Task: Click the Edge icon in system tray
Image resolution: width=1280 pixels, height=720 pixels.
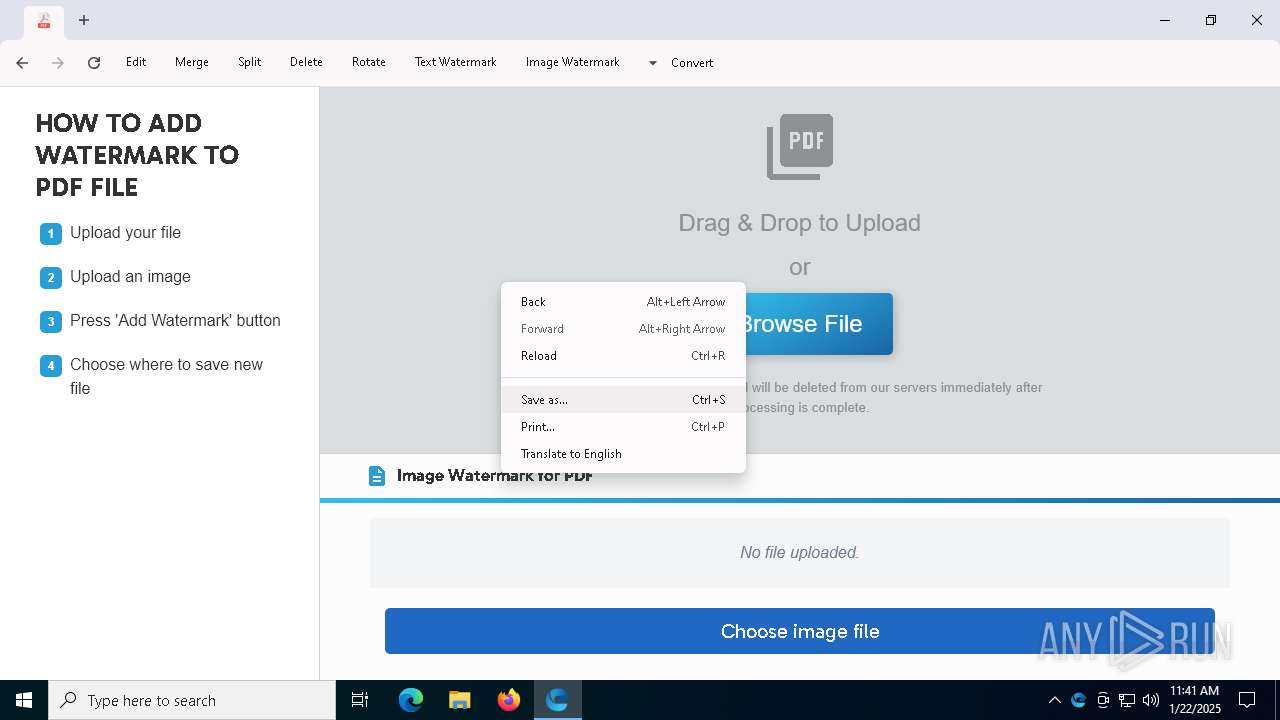Action: pos(1079,700)
